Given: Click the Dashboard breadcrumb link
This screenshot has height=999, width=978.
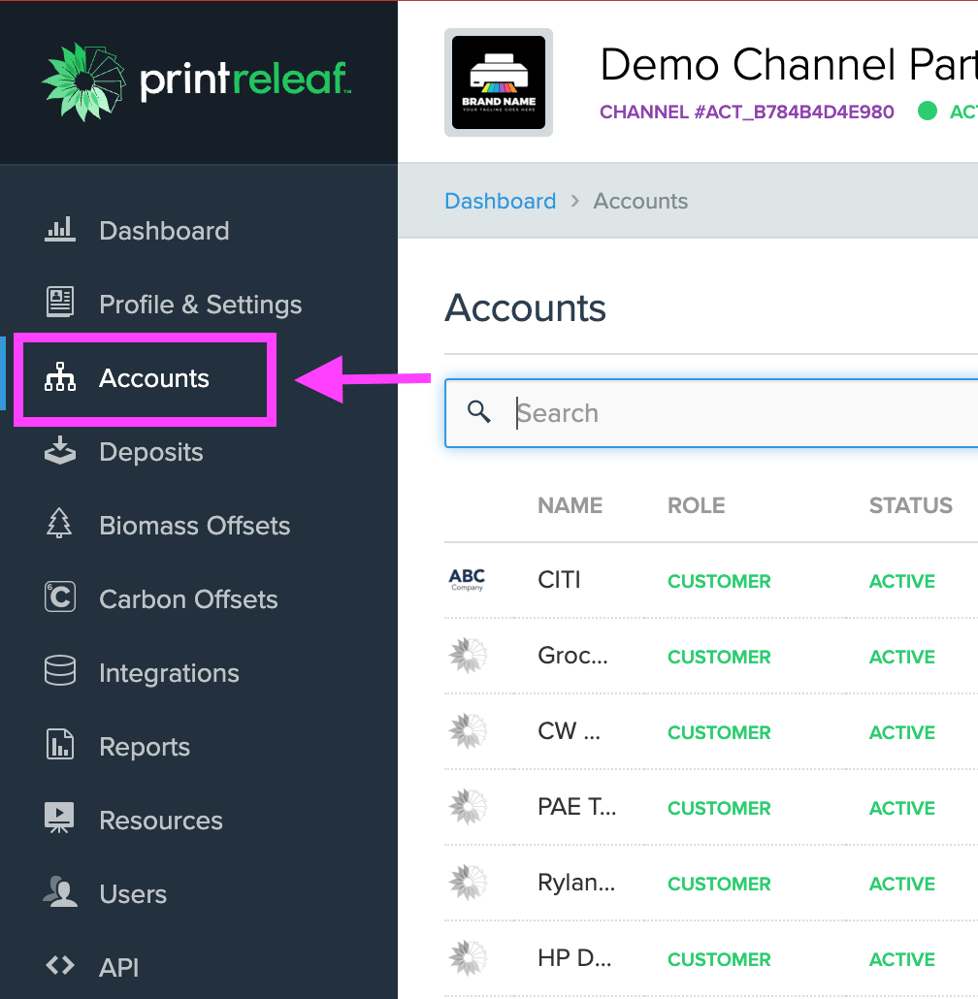Looking at the screenshot, I should (x=500, y=201).
